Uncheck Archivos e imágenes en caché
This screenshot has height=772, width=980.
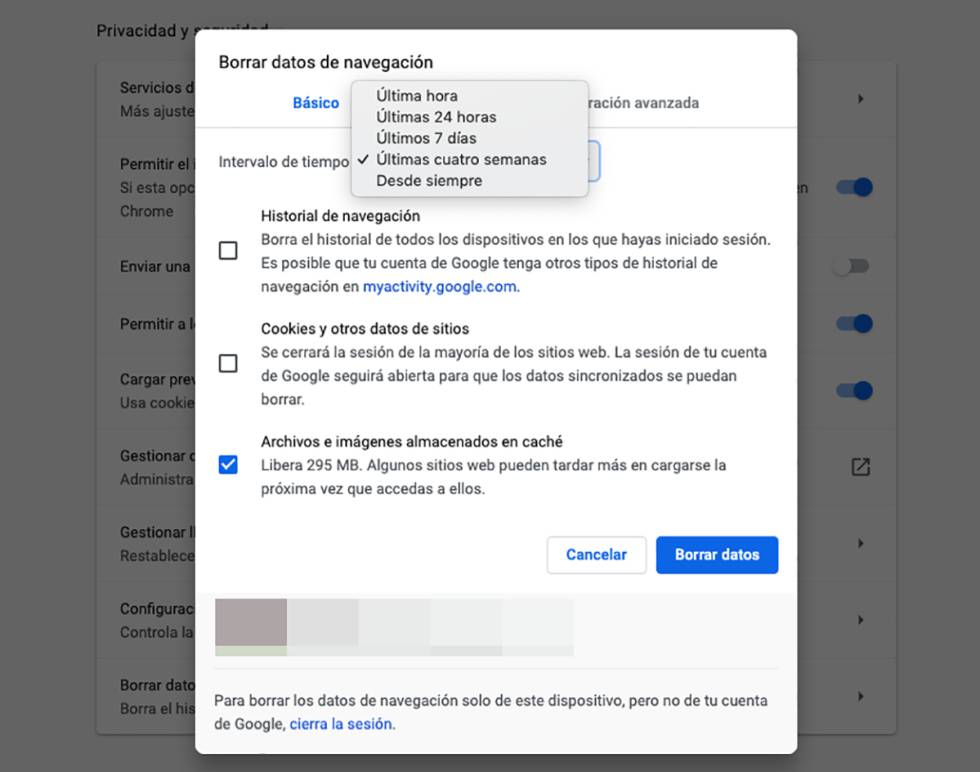coord(228,464)
